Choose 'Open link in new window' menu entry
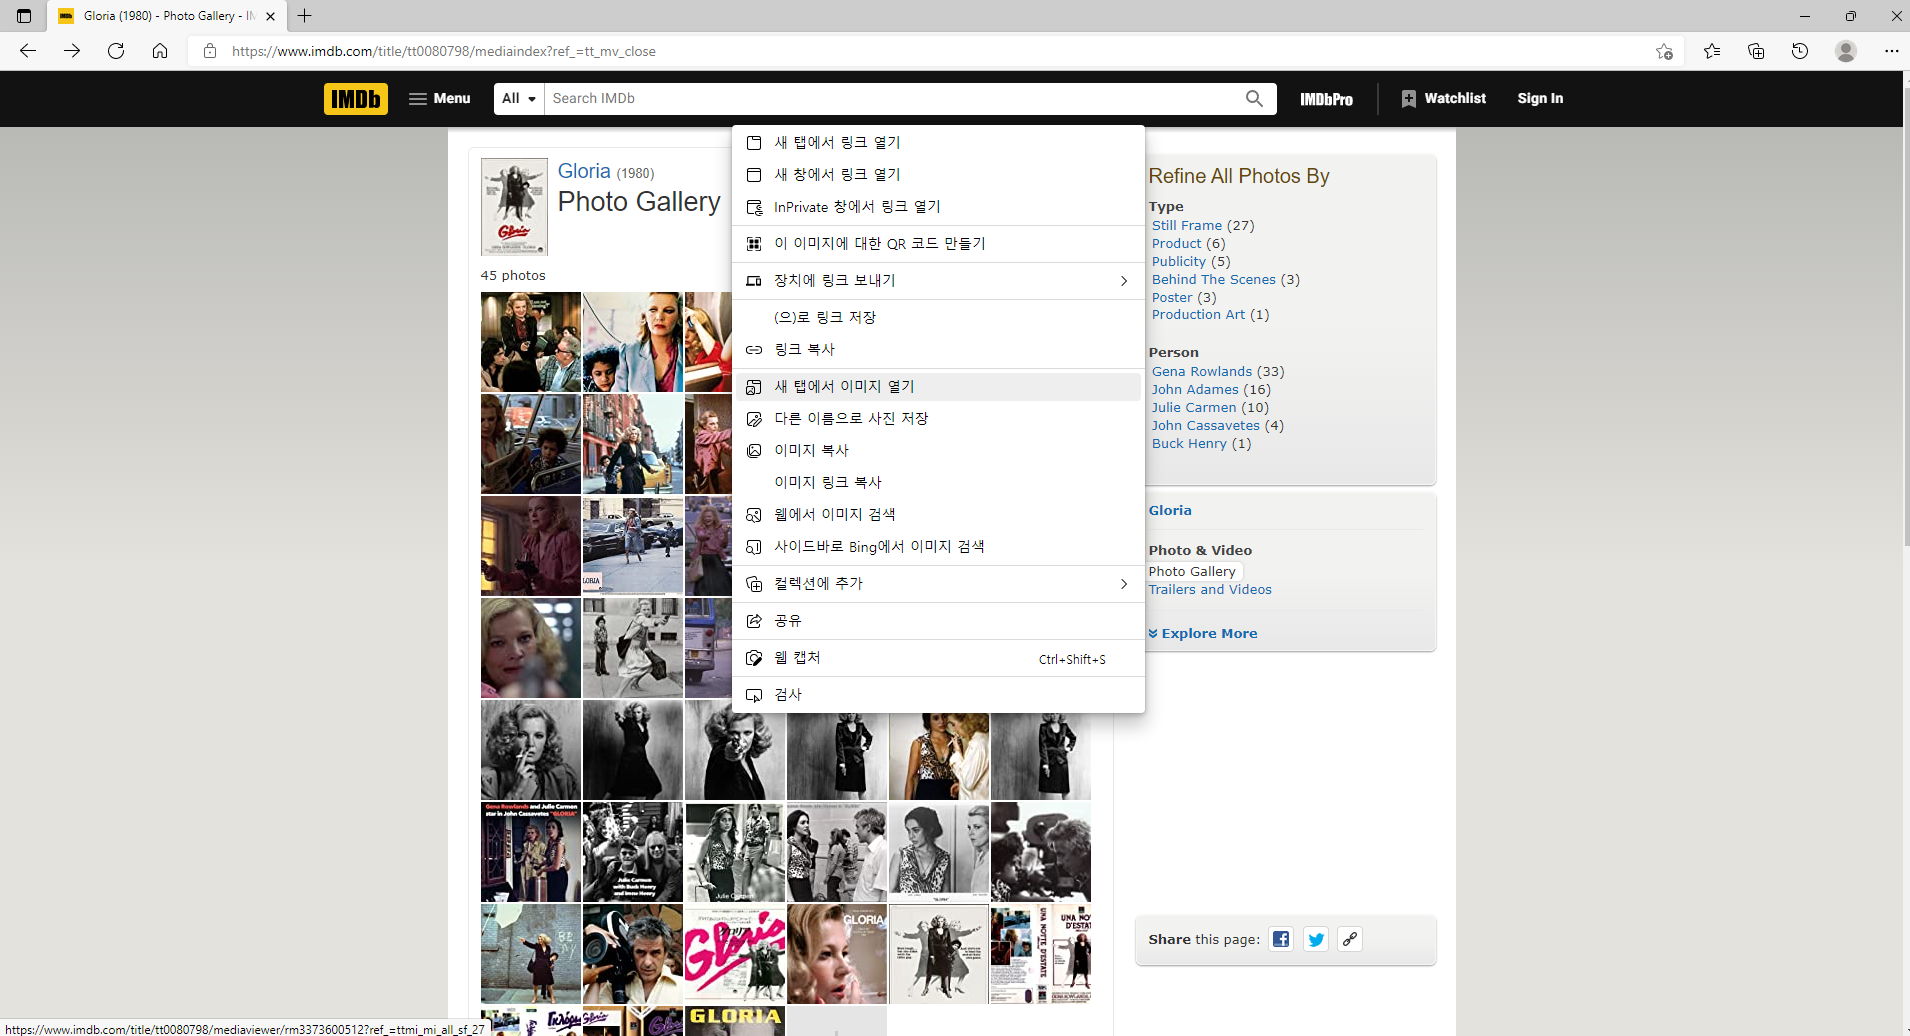This screenshot has width=1910, height=1036. (938, 175)
